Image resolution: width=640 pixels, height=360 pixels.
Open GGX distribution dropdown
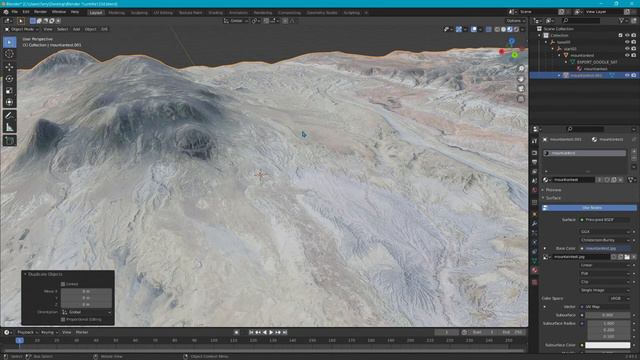(604, 232)
